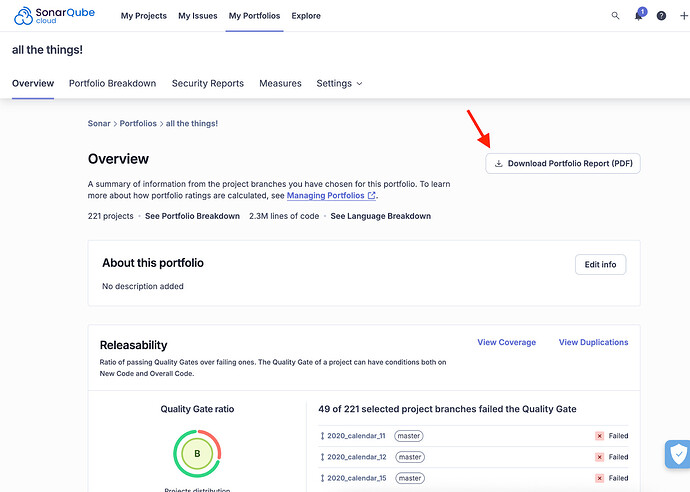Open the View Coverage link
Screen dimensions: 690x492
click(506, 342)
